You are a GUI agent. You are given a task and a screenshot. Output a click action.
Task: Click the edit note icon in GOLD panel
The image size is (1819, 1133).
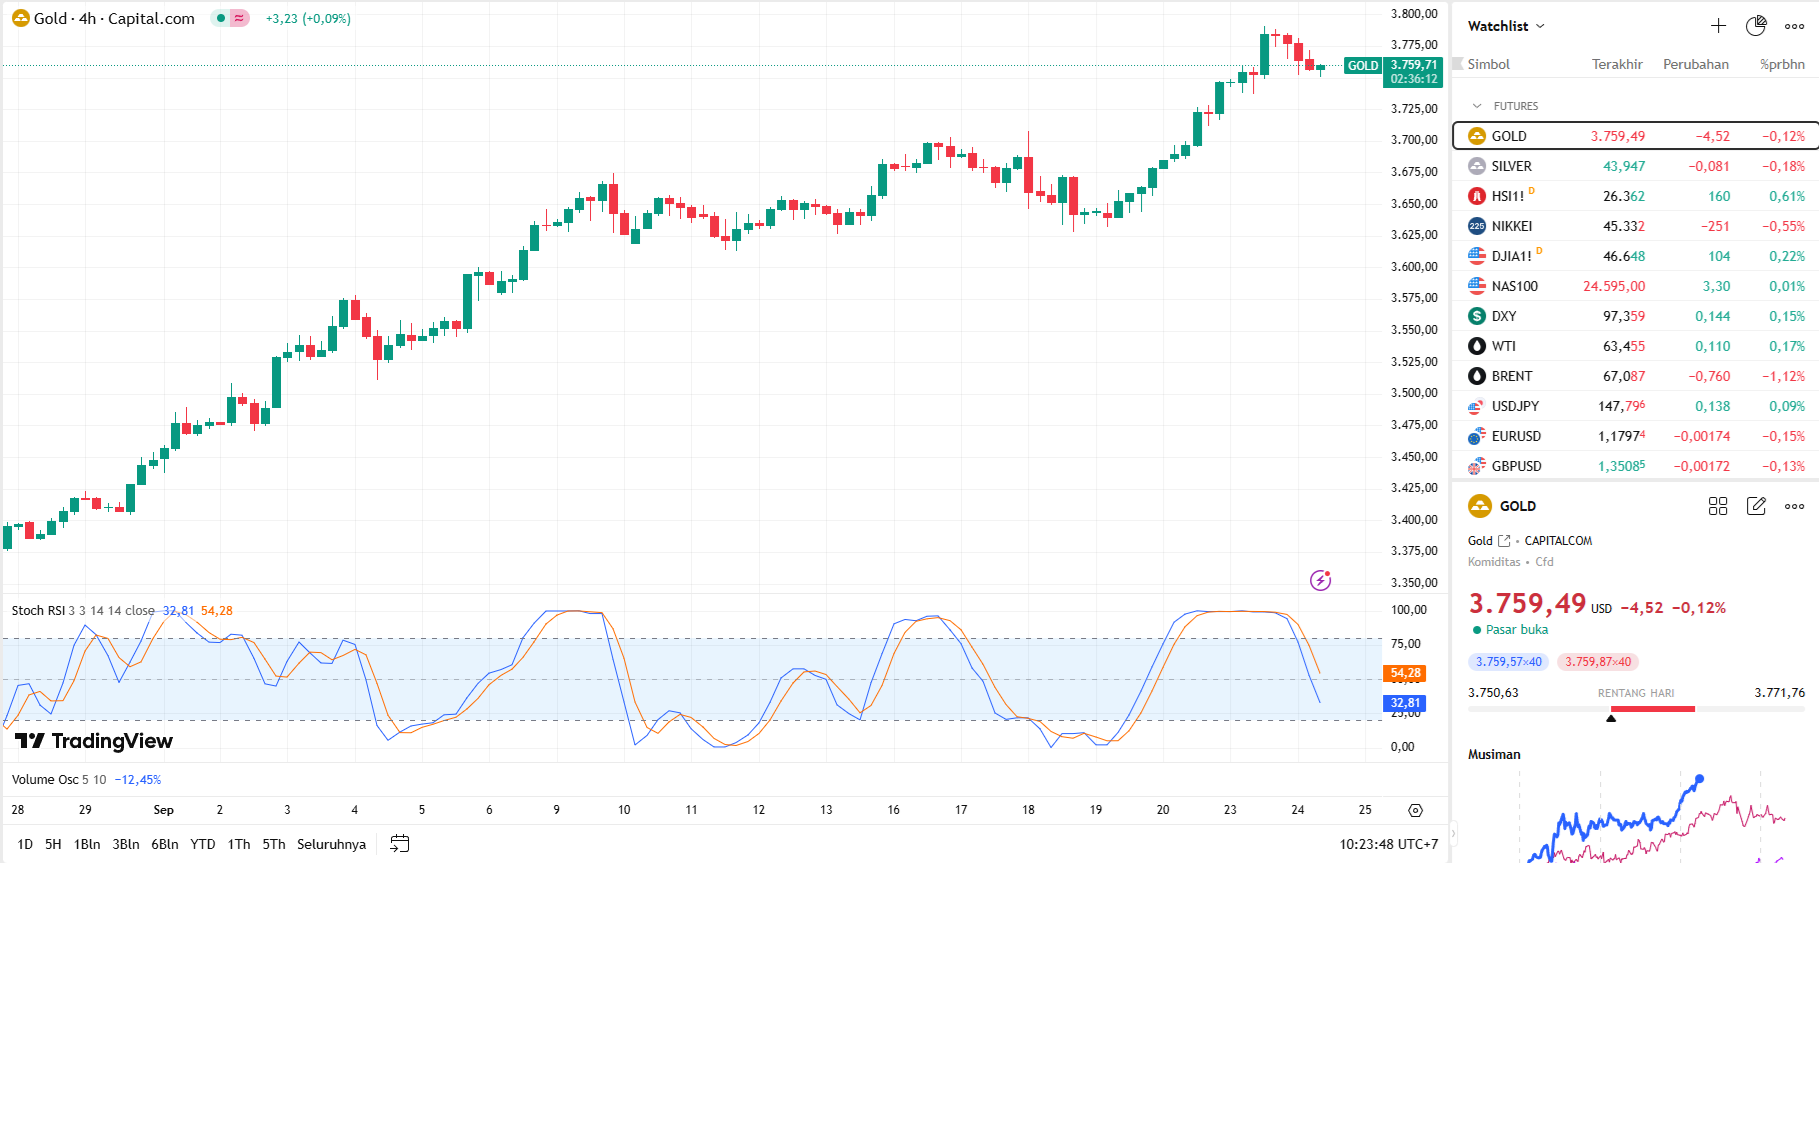tap(1756, 506)
